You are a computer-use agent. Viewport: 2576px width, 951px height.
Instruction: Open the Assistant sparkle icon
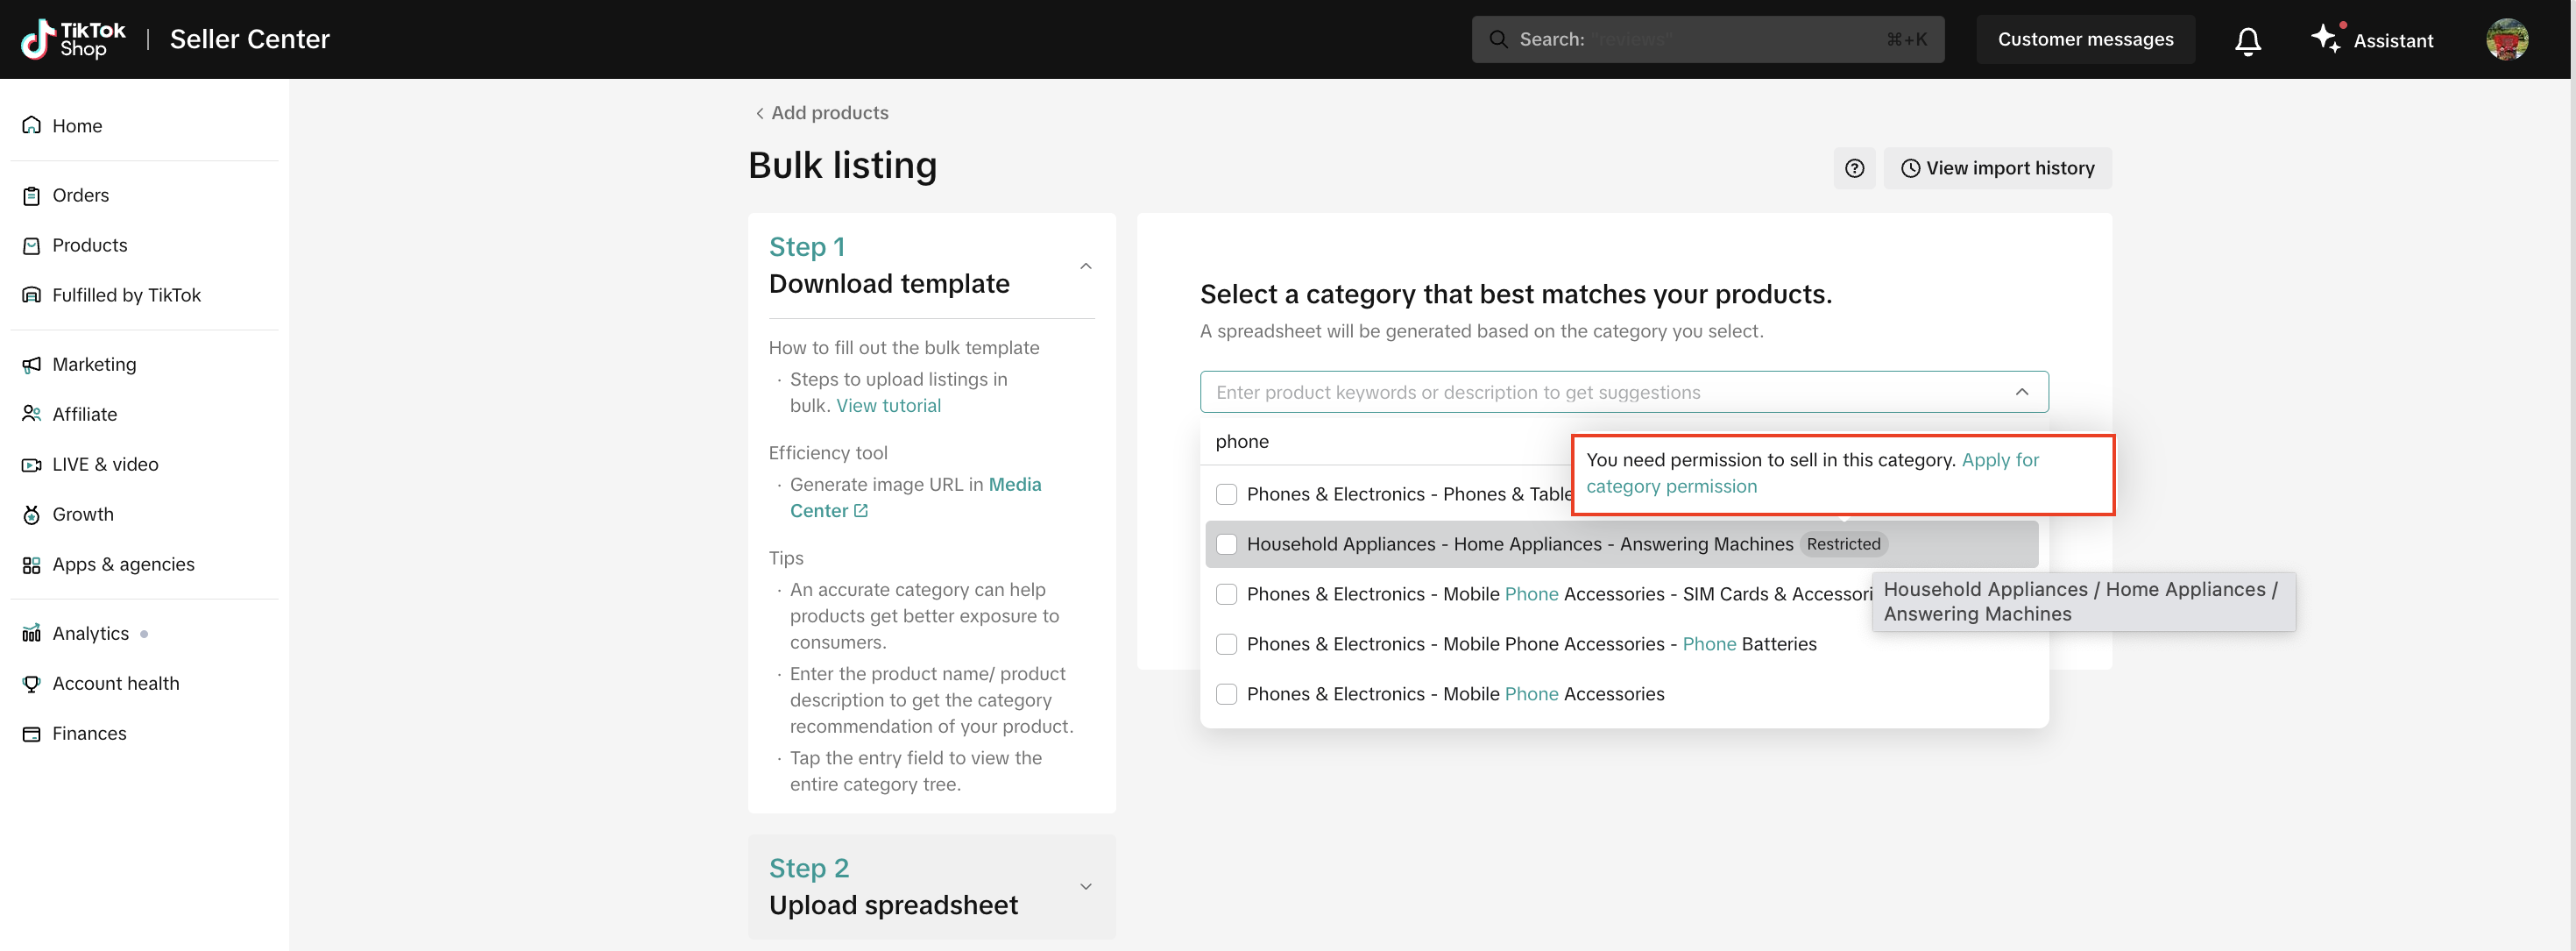(2324, 39)
